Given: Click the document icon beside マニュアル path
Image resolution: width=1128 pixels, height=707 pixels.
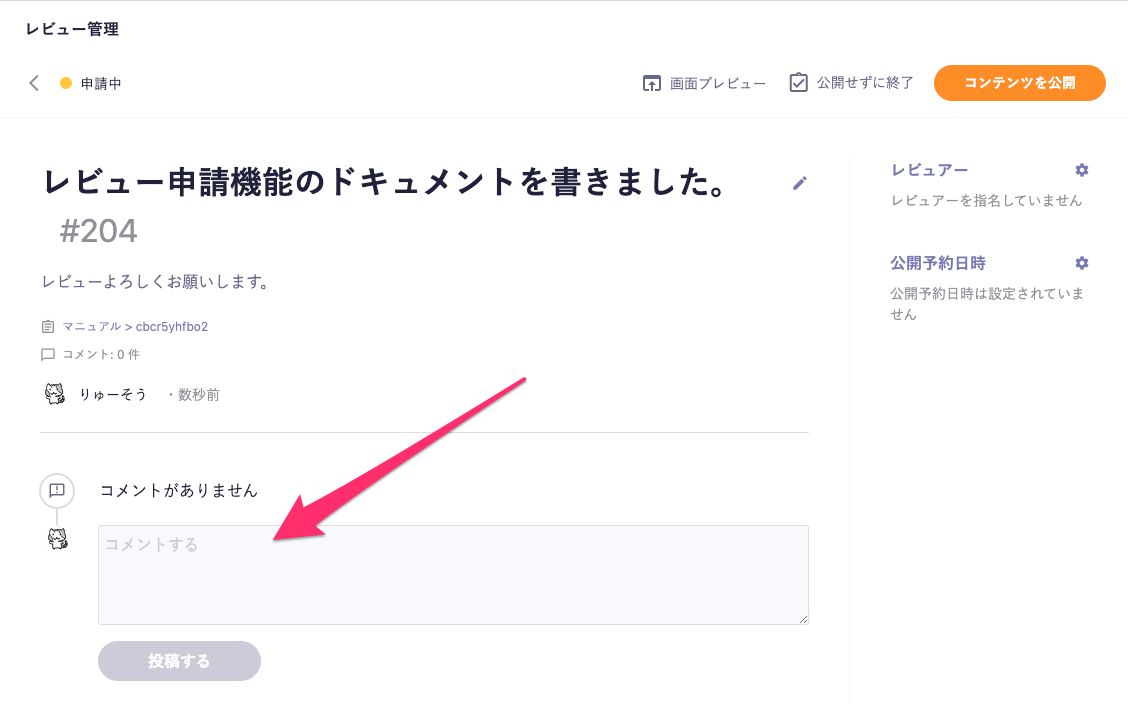Looking at the screenshot, I should click(x=47, y=327).
